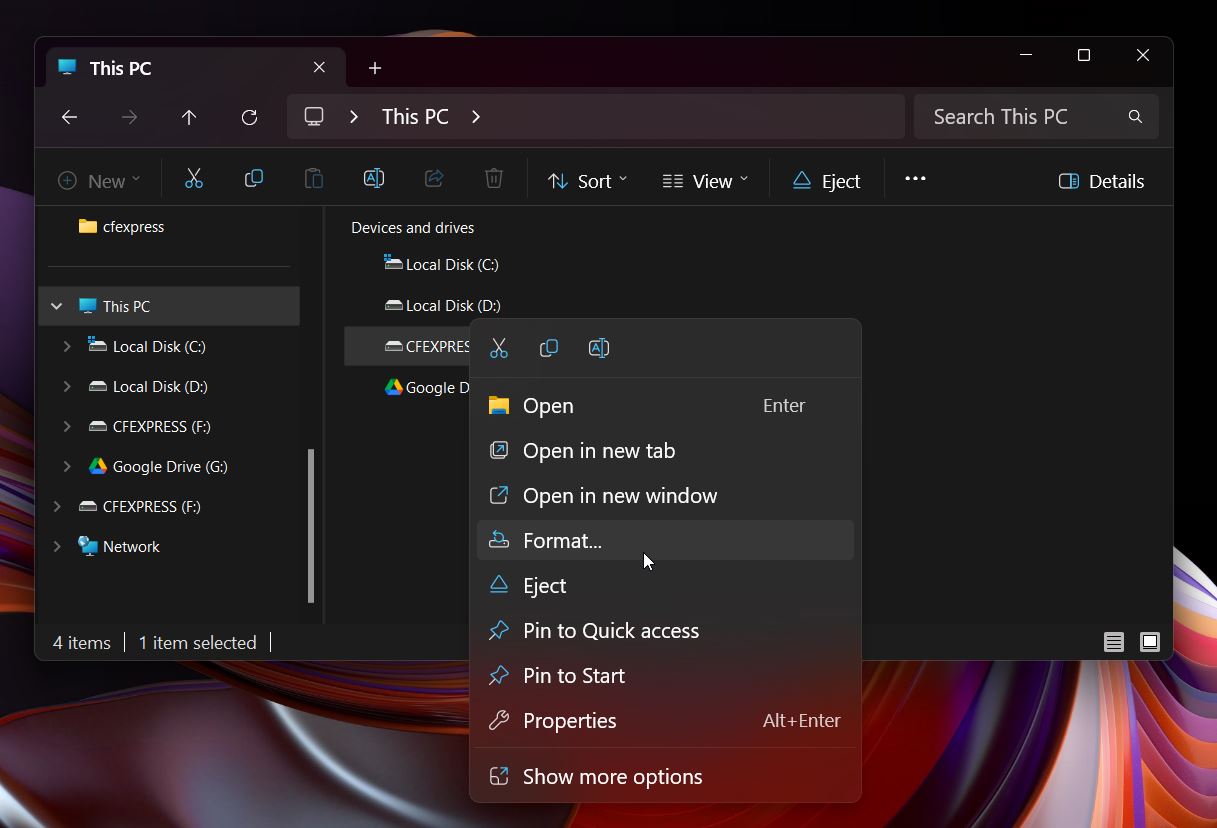Open Properties from the context menu
This screenshot has height=828, width=1217.
pos(665,720)
